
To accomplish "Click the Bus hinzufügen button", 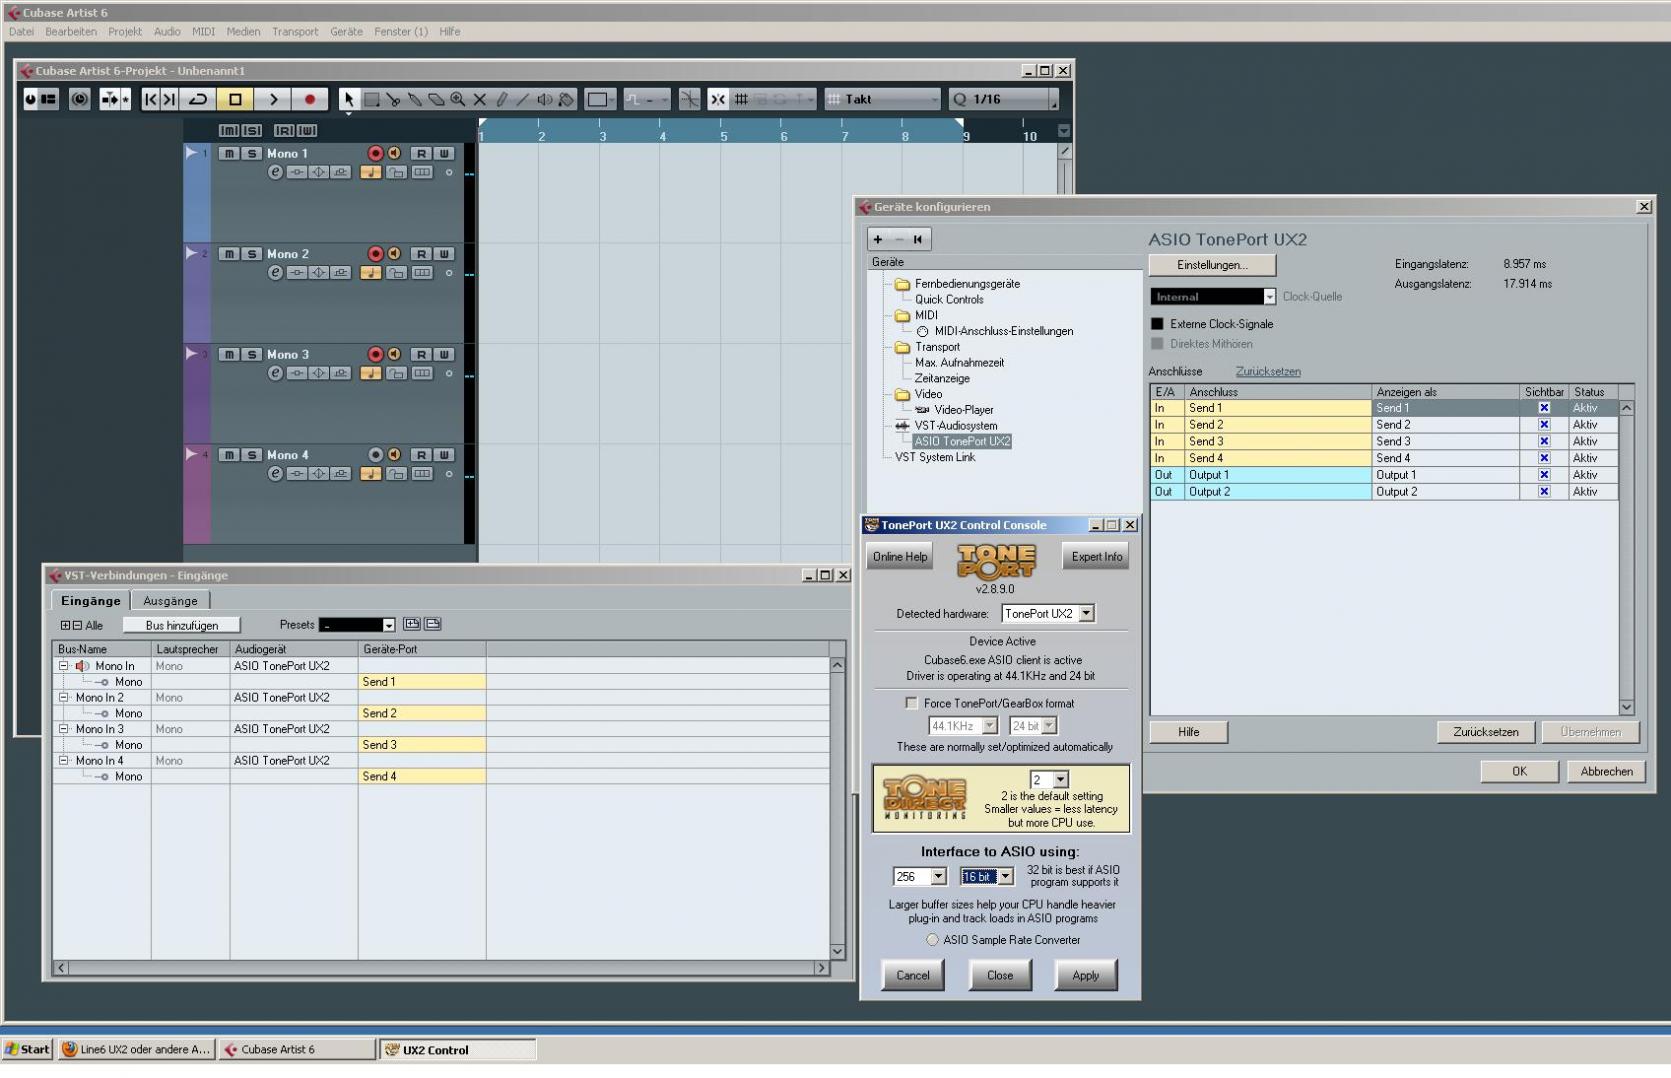I will pyautogui.click(x=182, y=625).
